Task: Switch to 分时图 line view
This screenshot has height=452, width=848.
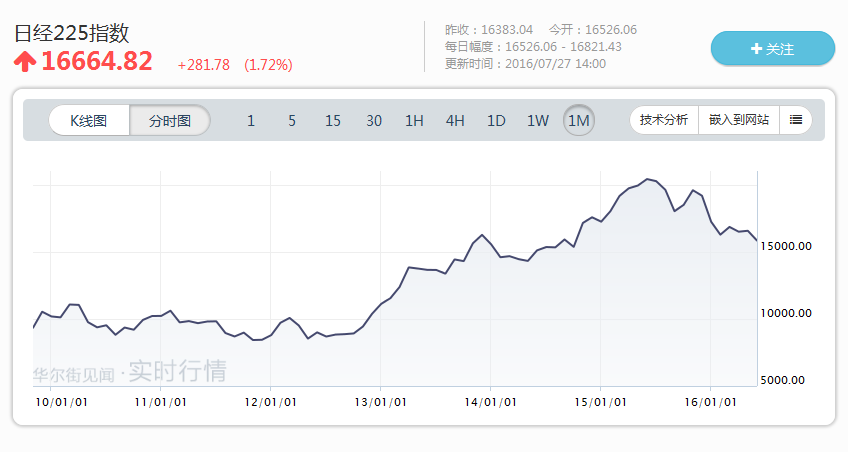Action: pos(170,120)
